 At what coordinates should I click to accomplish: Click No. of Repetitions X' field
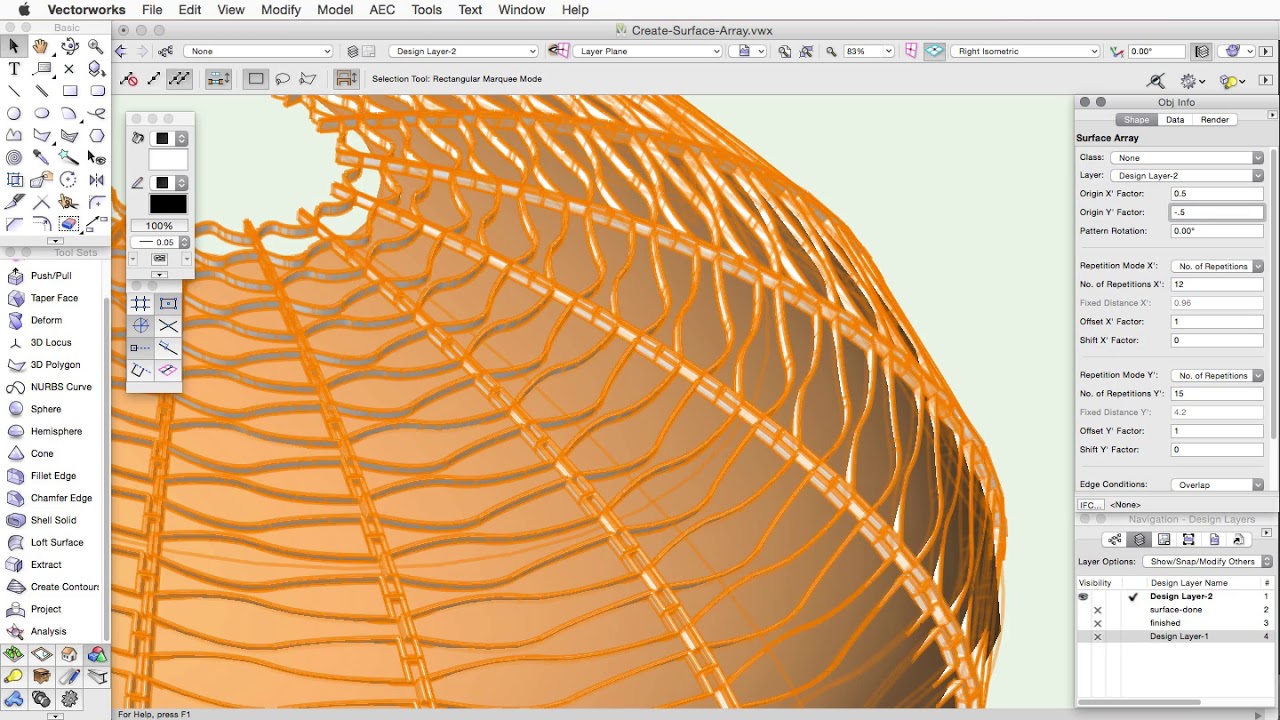(x=1217, y=285)
